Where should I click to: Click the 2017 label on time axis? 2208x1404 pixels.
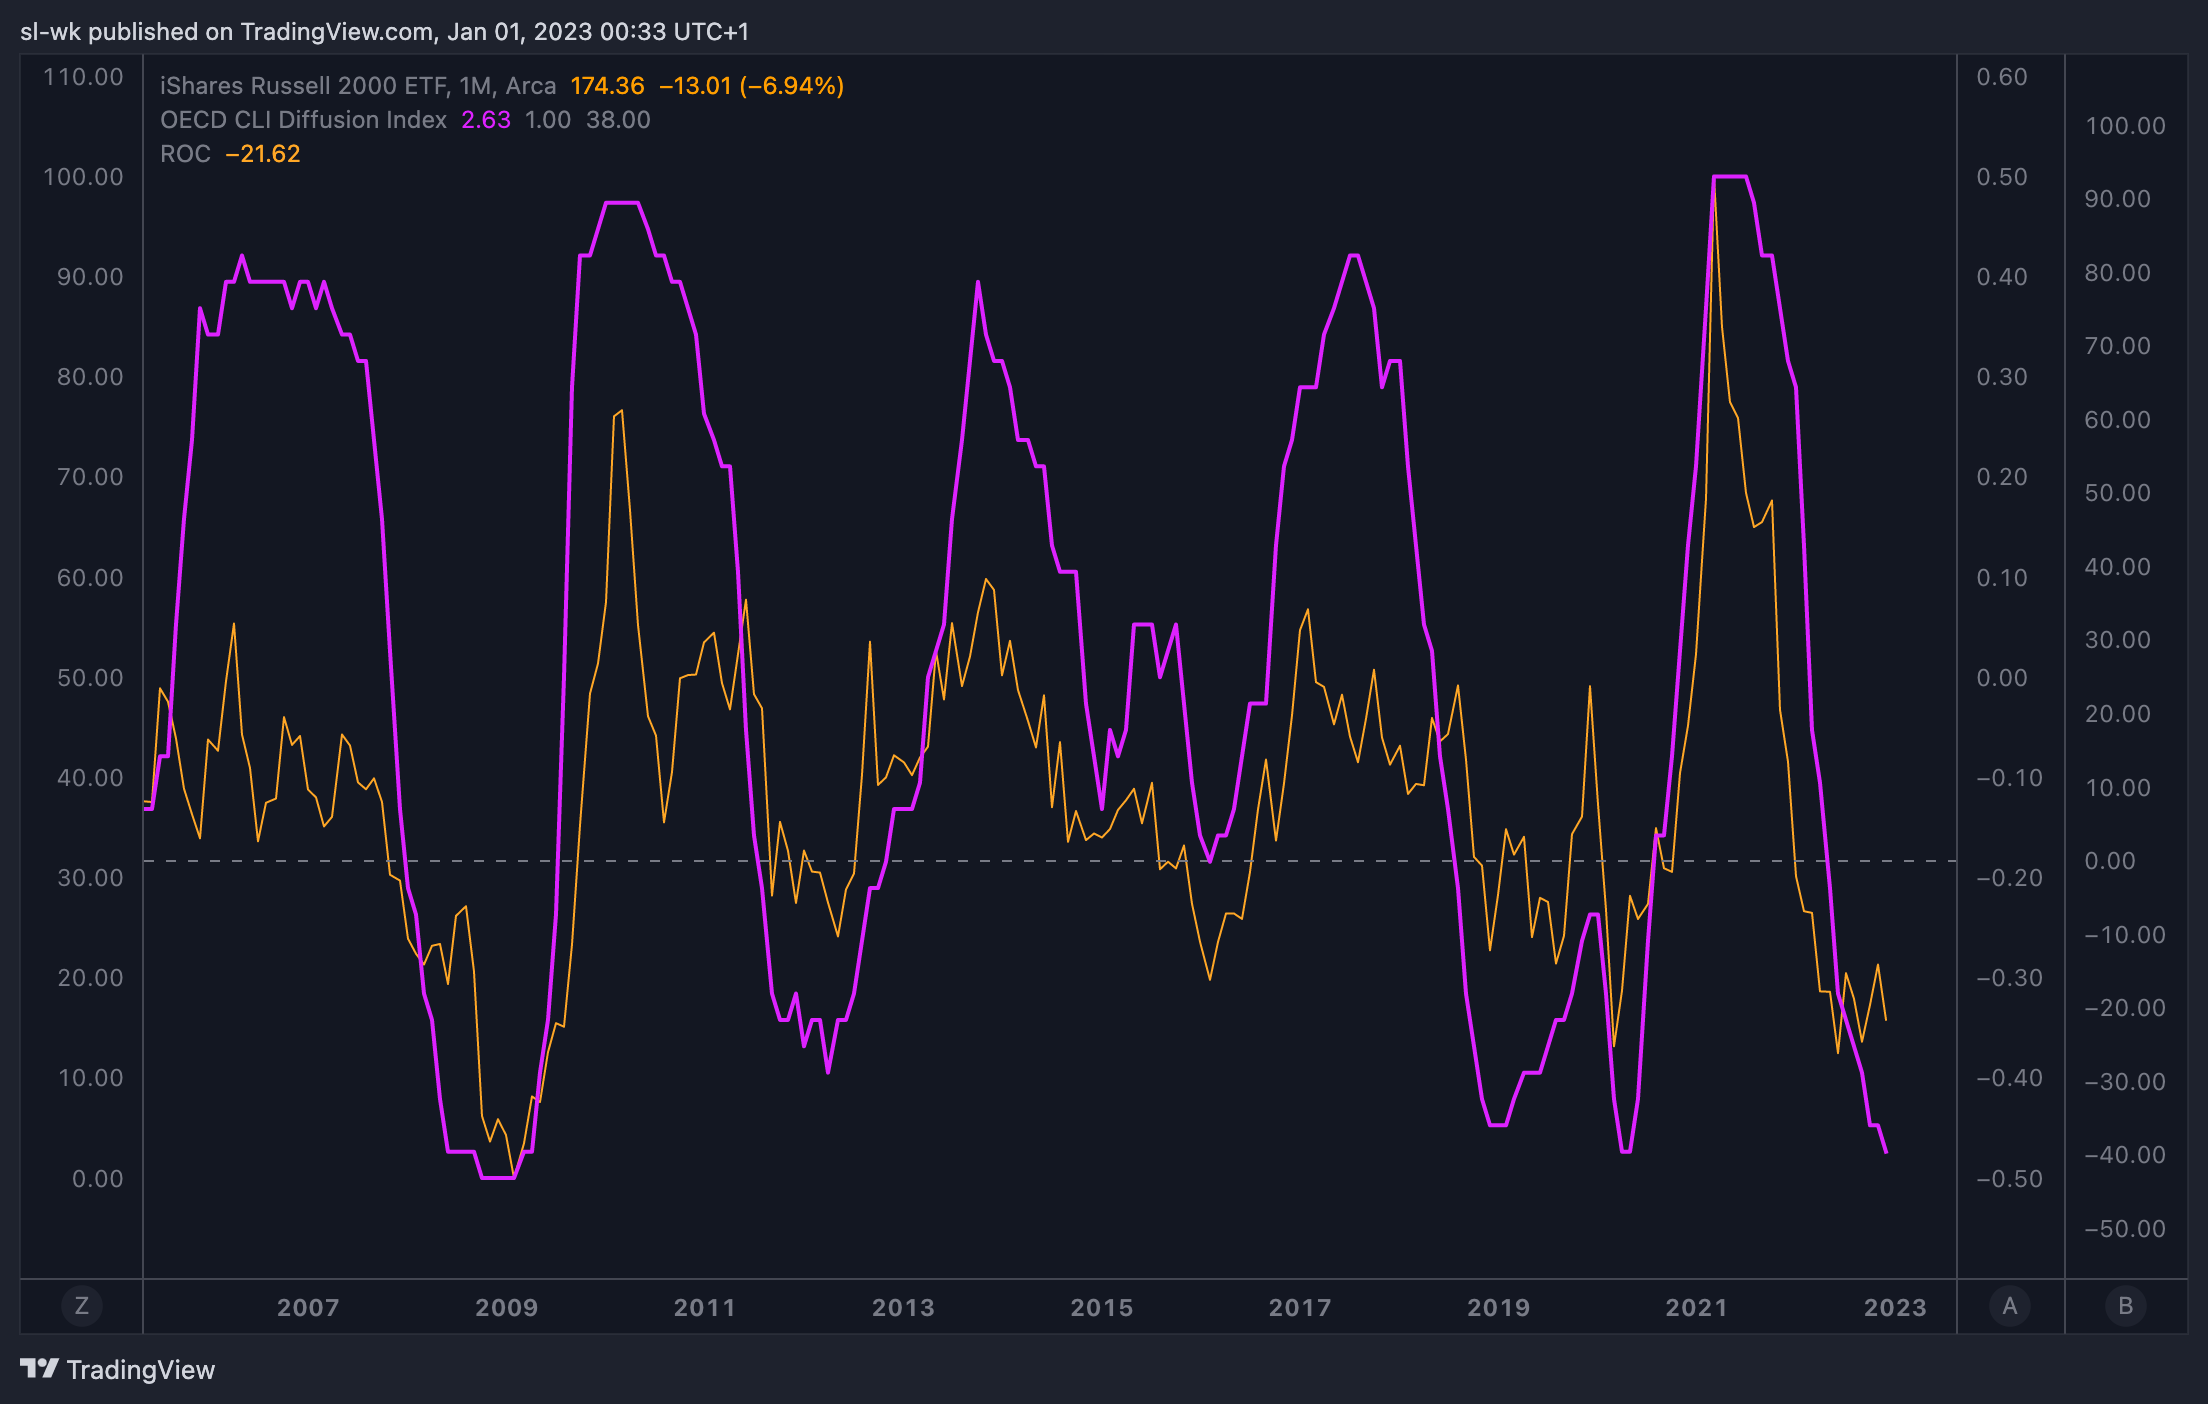pos(1300,1307)
